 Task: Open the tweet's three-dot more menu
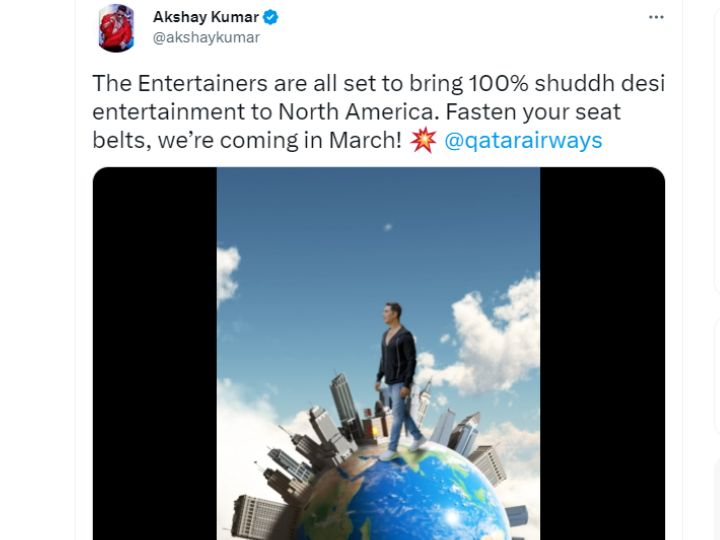[656, 17]
